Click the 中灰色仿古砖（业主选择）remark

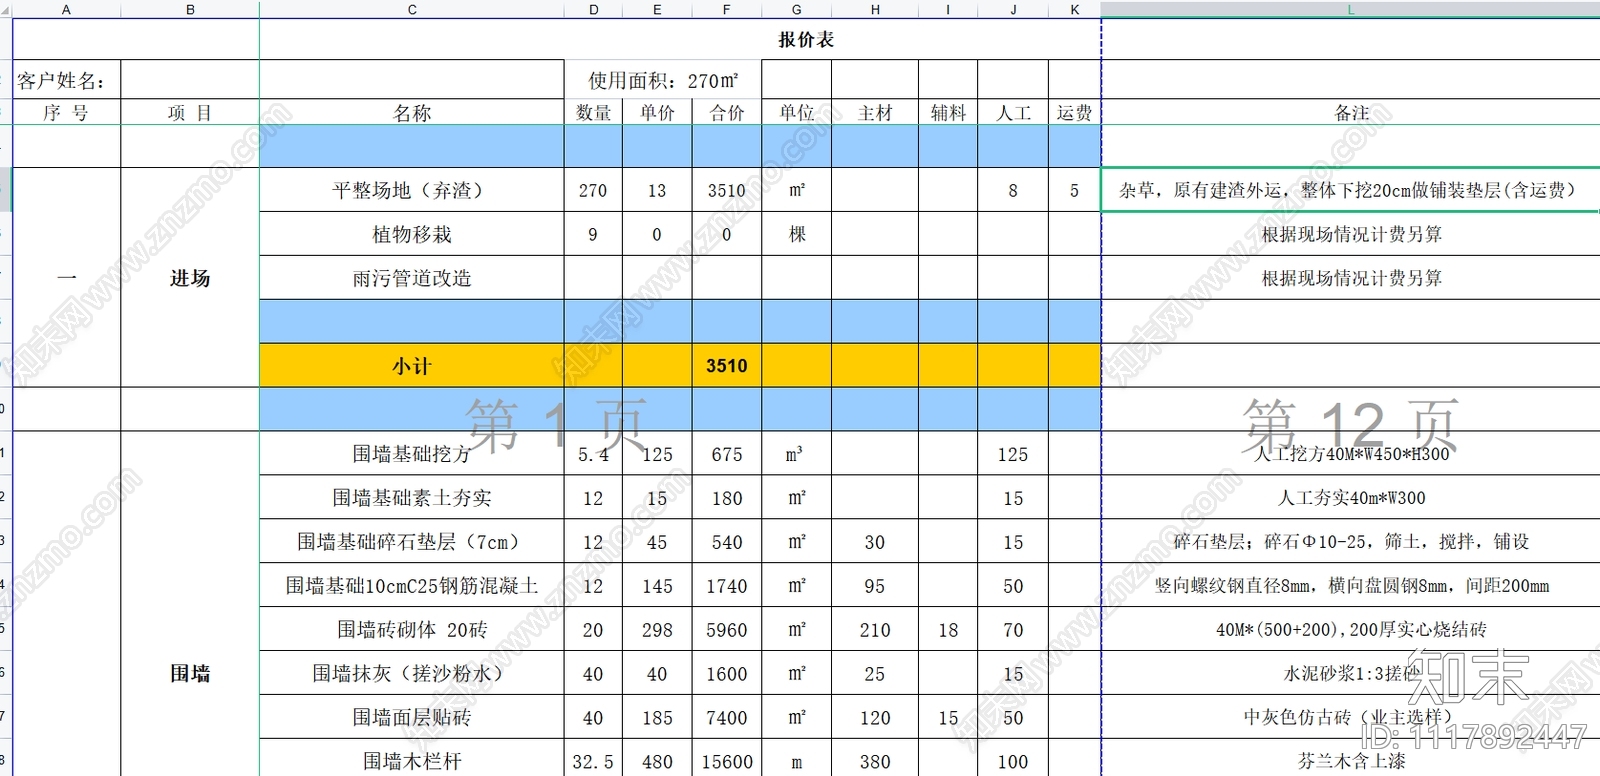point(1351,718)
